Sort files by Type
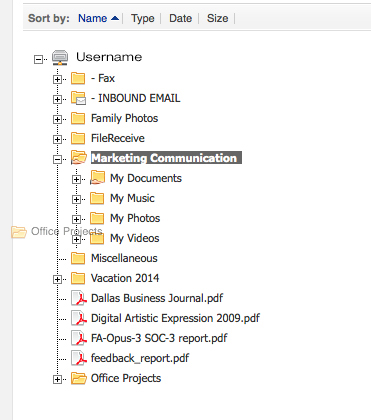This screenshot has width=371, height=420. click(143, 18)
